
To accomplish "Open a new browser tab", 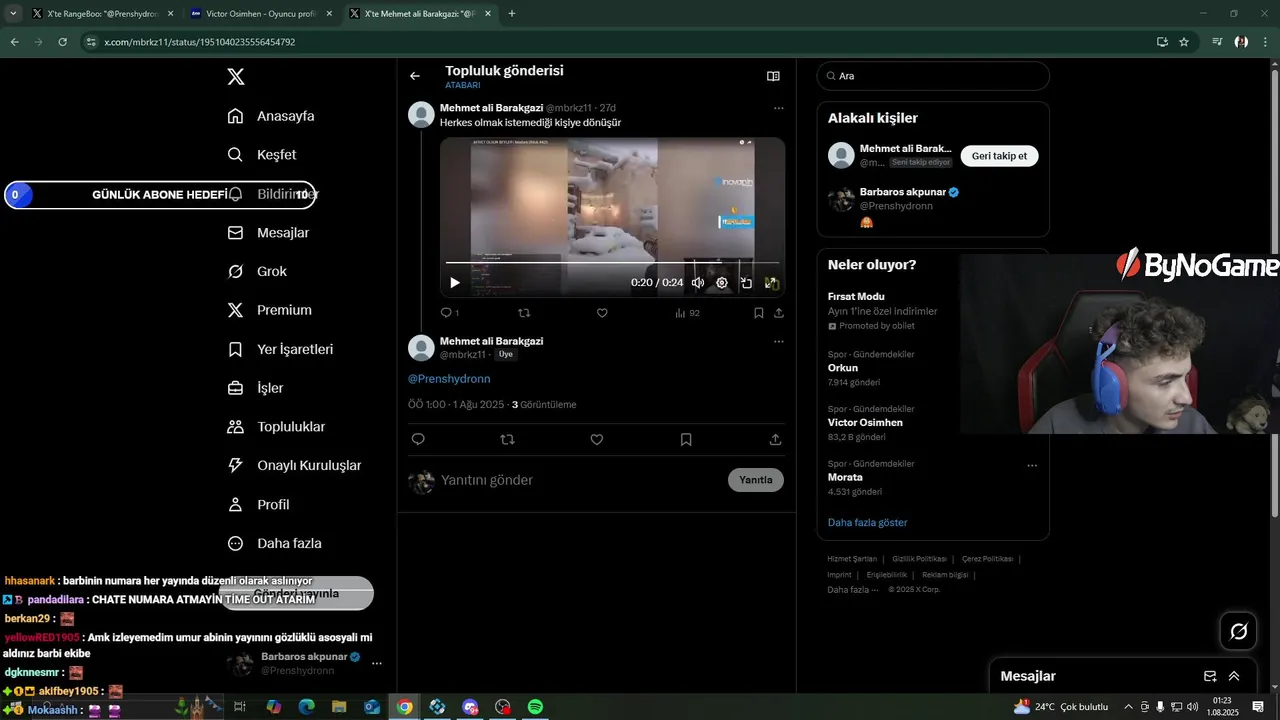I will pyautogui.click(x=512, y=14).
